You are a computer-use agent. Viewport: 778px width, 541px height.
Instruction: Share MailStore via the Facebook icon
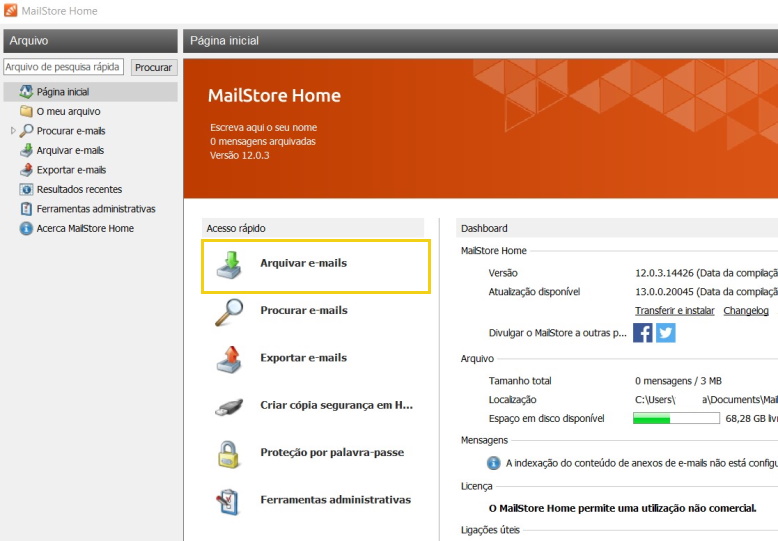[643, 333]
